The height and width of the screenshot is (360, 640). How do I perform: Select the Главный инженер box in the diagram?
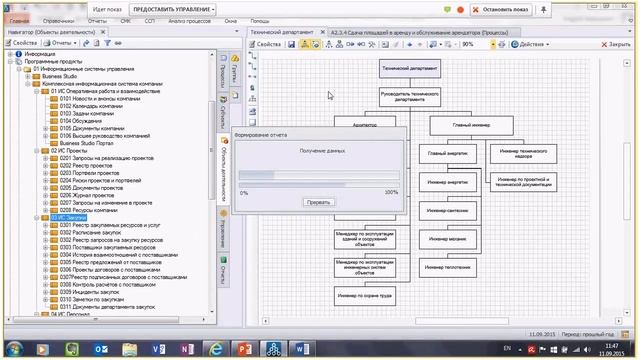[x=471, y=125]
